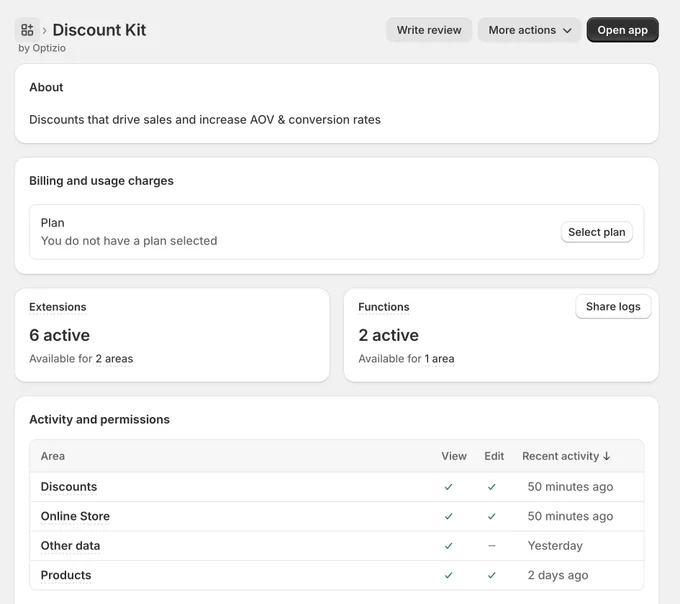Sort by Recent activity column header
This screenshot has height=604, width=680.
coord(566,456)
